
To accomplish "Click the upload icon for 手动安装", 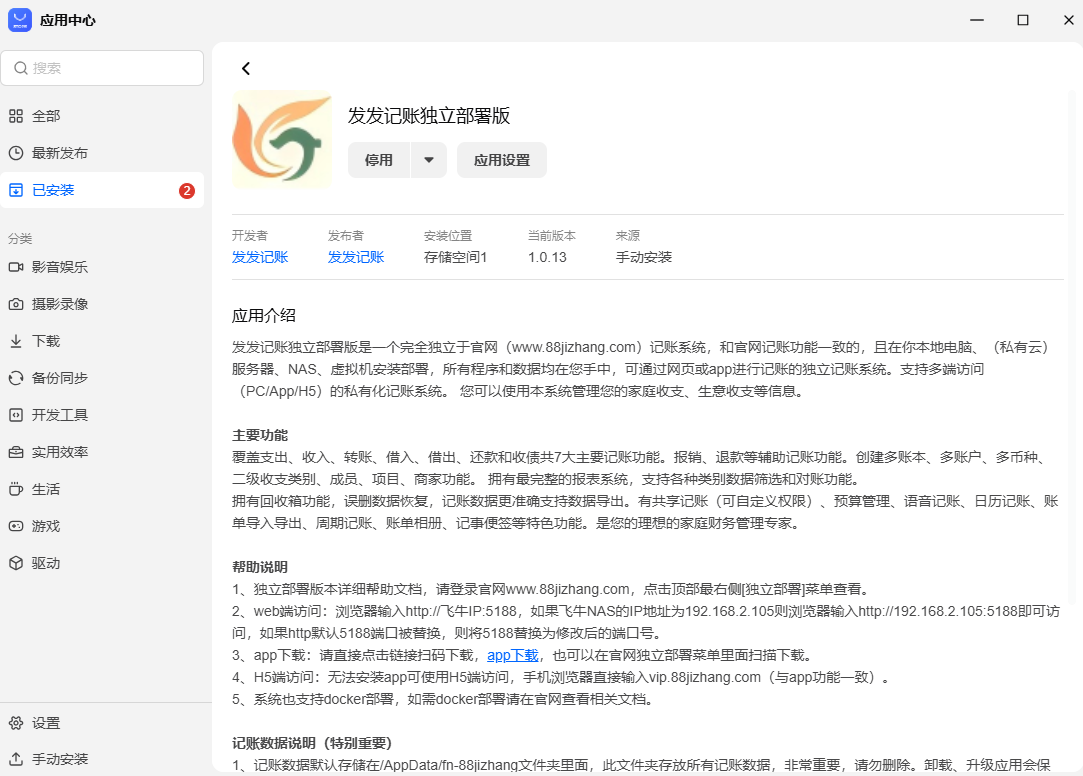I will [16, 759].
